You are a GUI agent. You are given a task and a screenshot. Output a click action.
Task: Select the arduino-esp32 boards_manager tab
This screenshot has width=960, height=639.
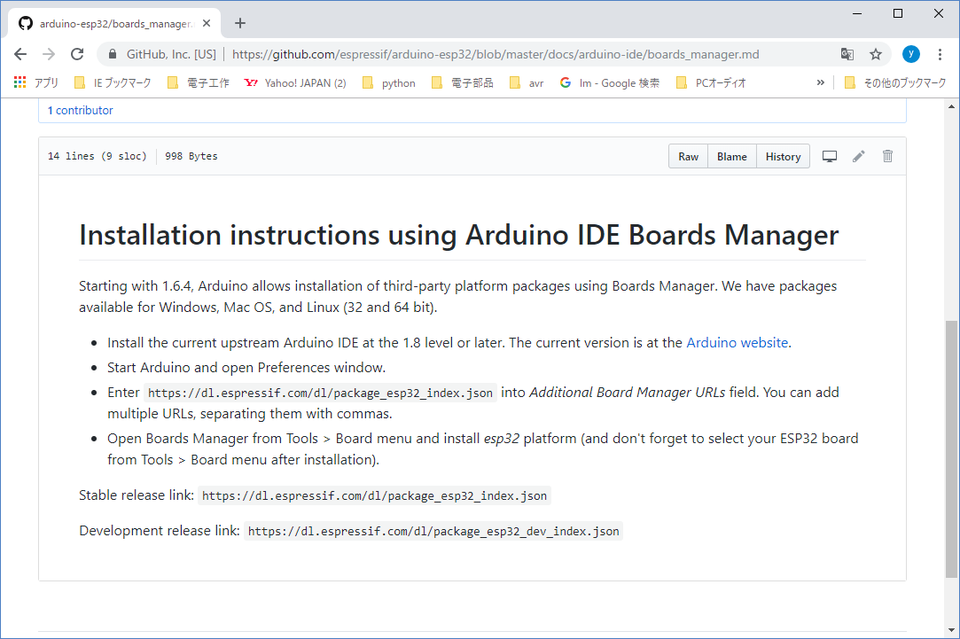pyautogui.click(x=108, y=23)
